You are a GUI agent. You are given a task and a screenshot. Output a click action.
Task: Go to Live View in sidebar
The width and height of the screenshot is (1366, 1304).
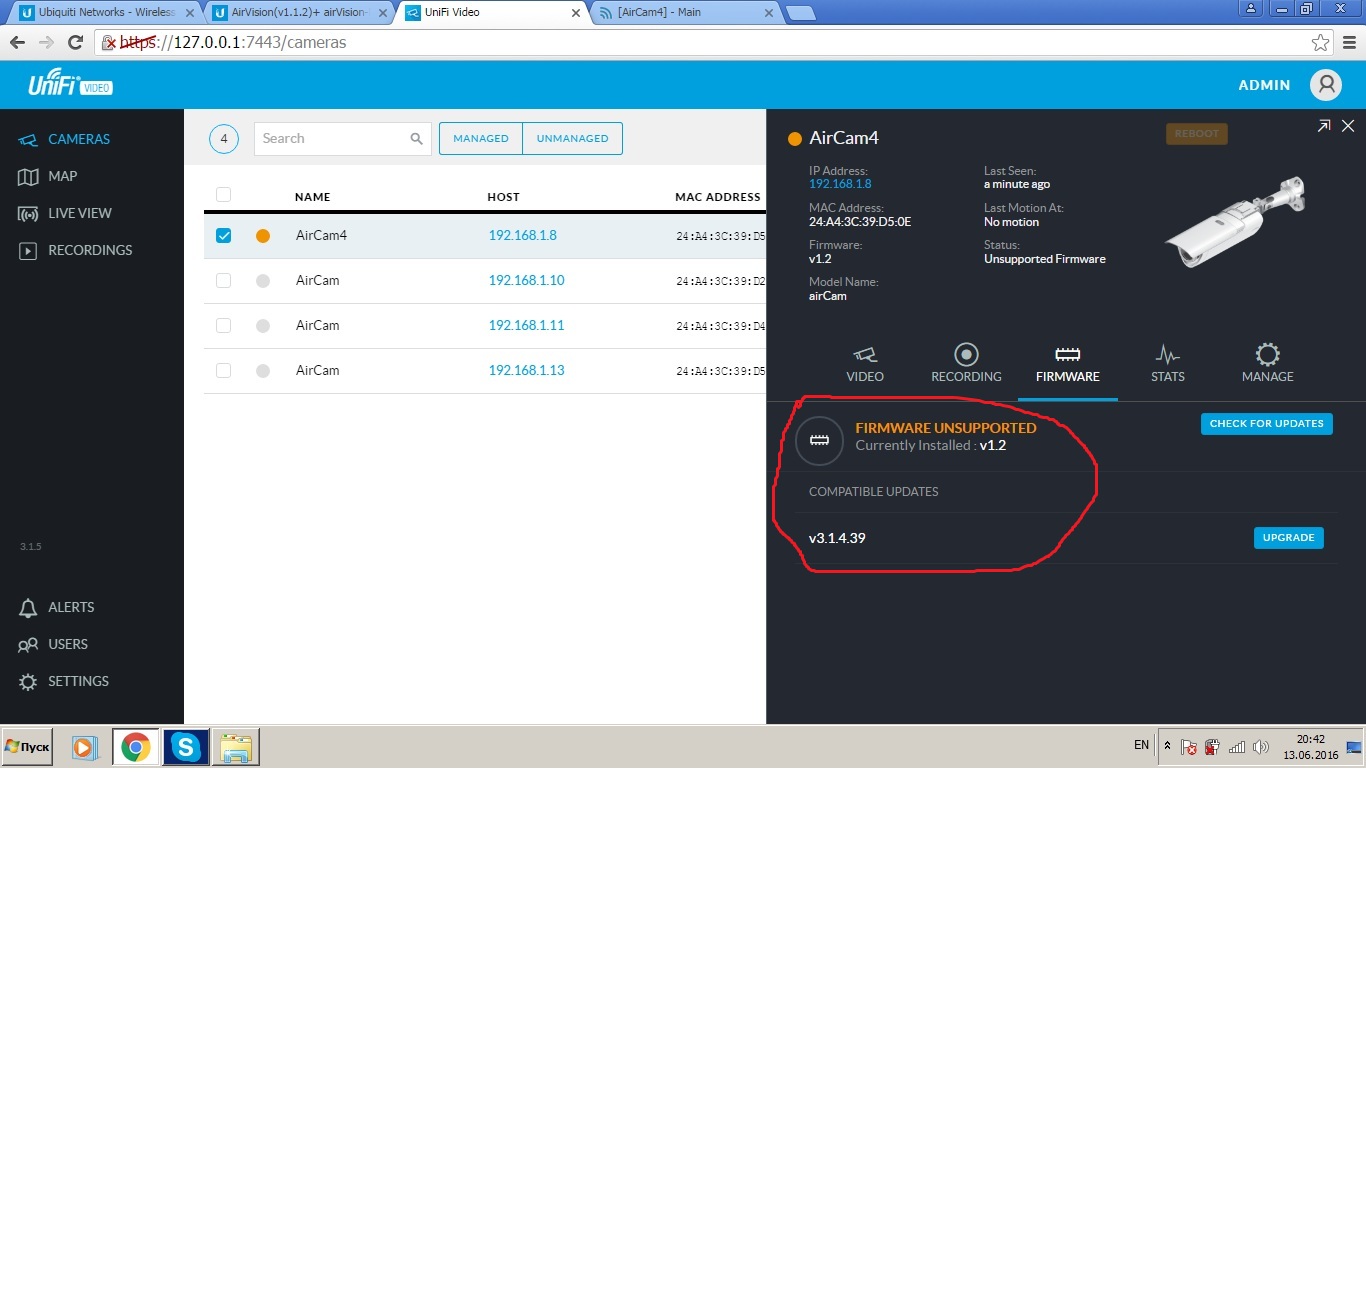(x=64, y=213)
